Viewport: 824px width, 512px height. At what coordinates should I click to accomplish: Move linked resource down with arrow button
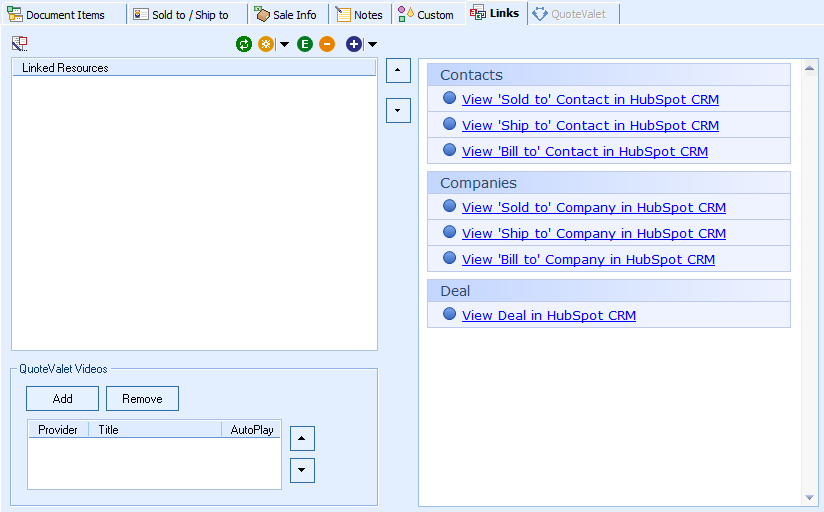pos(398,110)
